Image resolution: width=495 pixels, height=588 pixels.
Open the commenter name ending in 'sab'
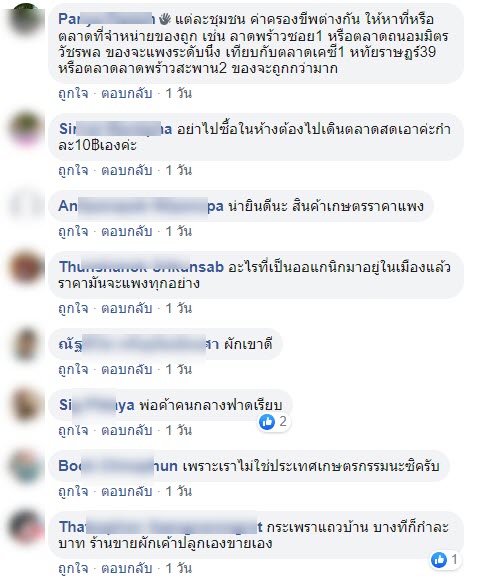click(141, 267)
